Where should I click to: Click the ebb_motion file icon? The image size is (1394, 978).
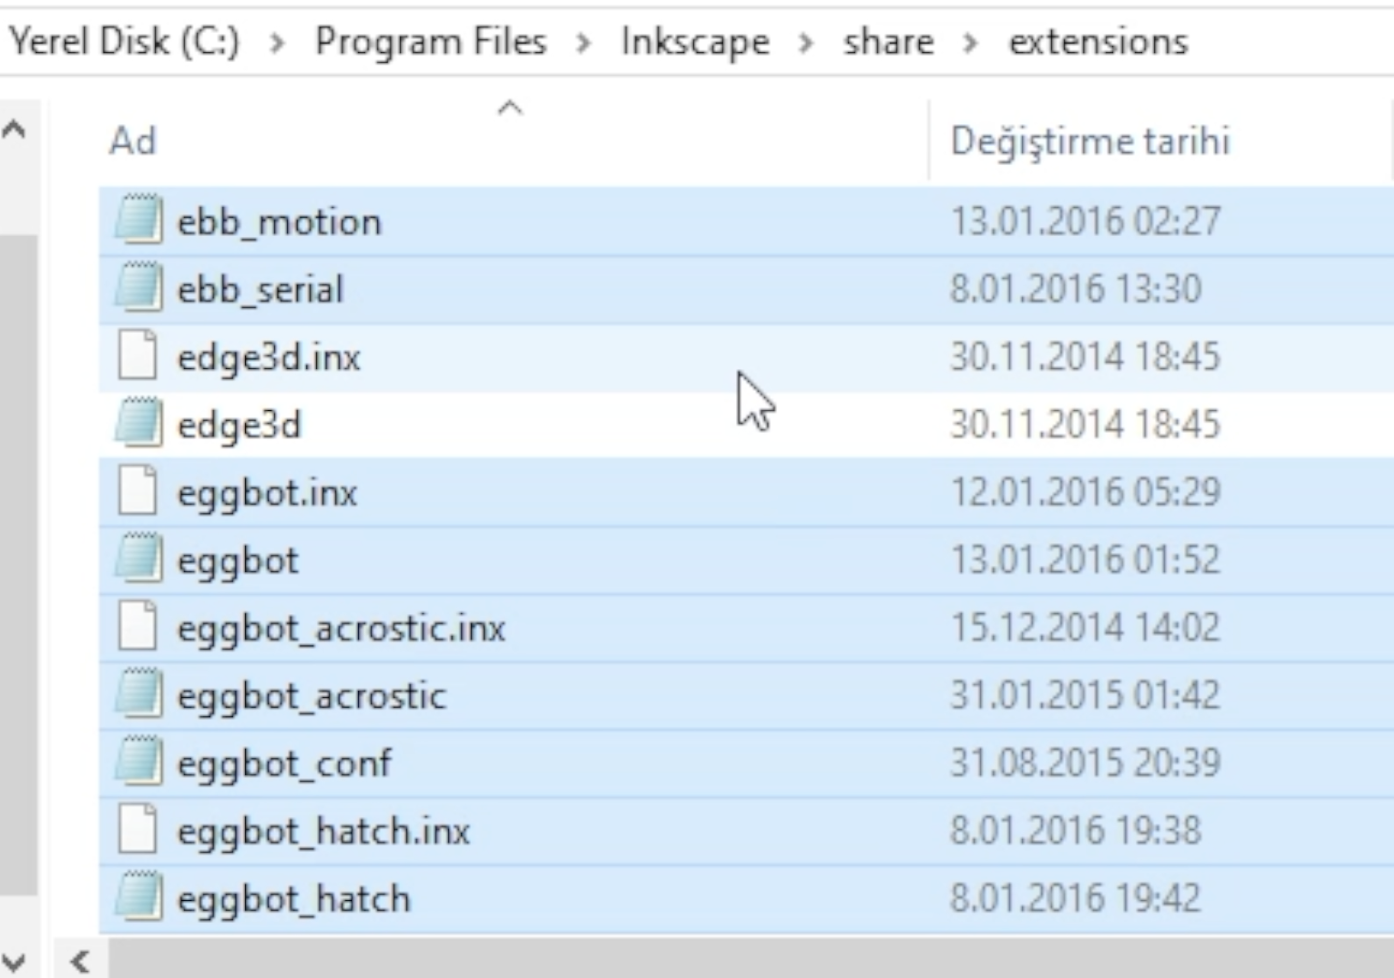click(138, 221)
